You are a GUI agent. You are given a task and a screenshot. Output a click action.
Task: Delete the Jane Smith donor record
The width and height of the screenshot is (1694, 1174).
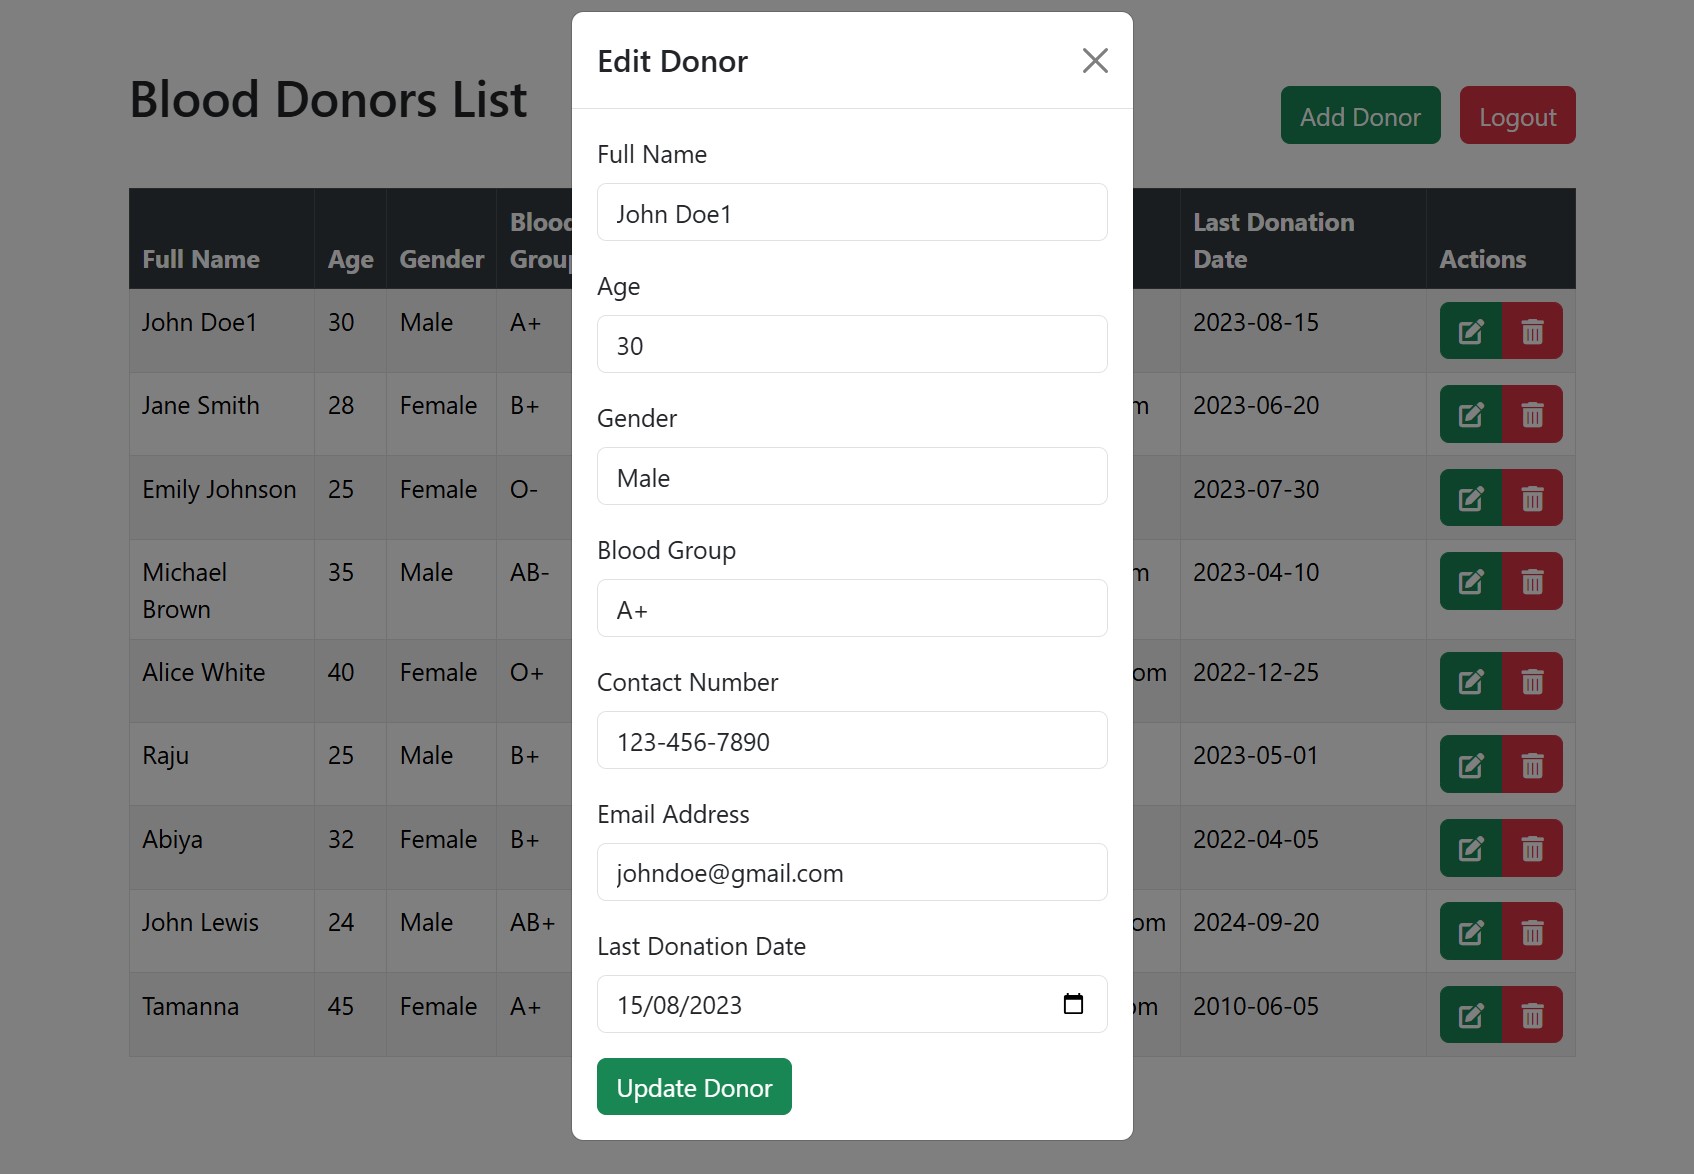click(x=1532, y=414)
